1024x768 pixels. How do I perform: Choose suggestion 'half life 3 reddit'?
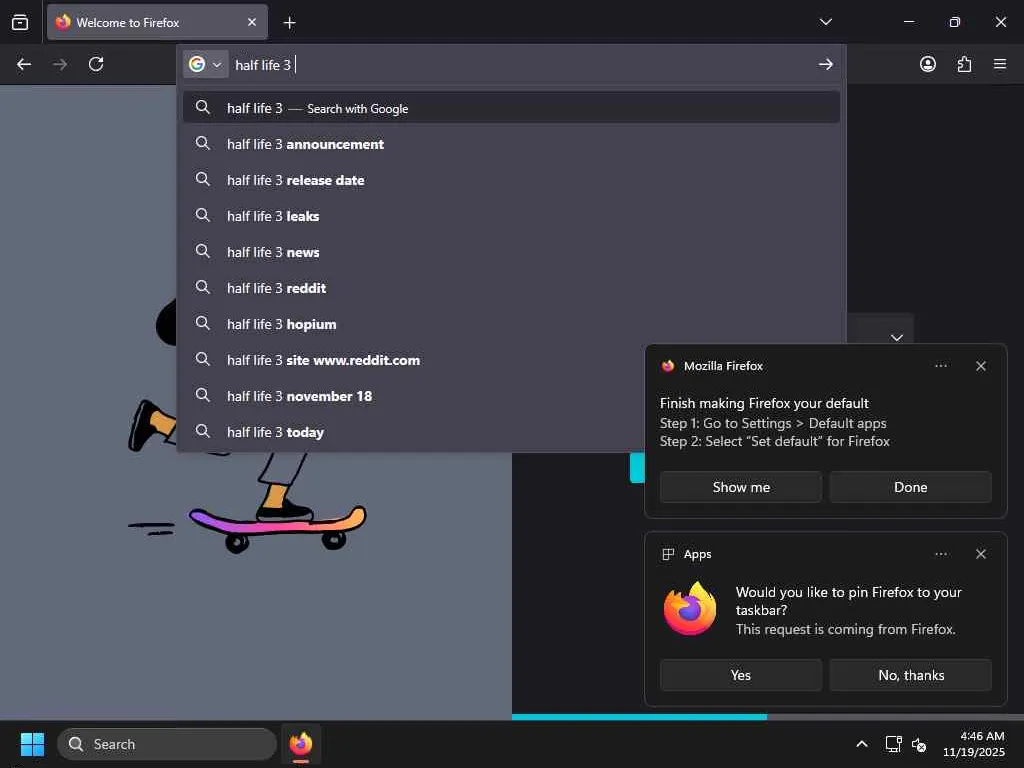point(511,287)
